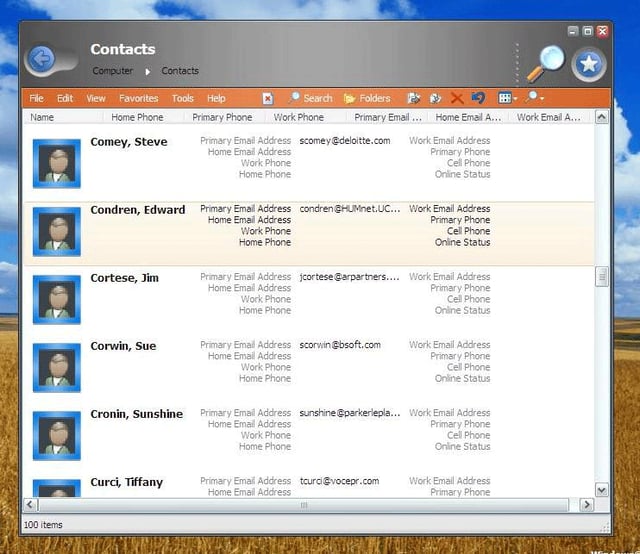Click email scorwin@bsoft.com
The image size is (640, 554).
coord(340,345)
